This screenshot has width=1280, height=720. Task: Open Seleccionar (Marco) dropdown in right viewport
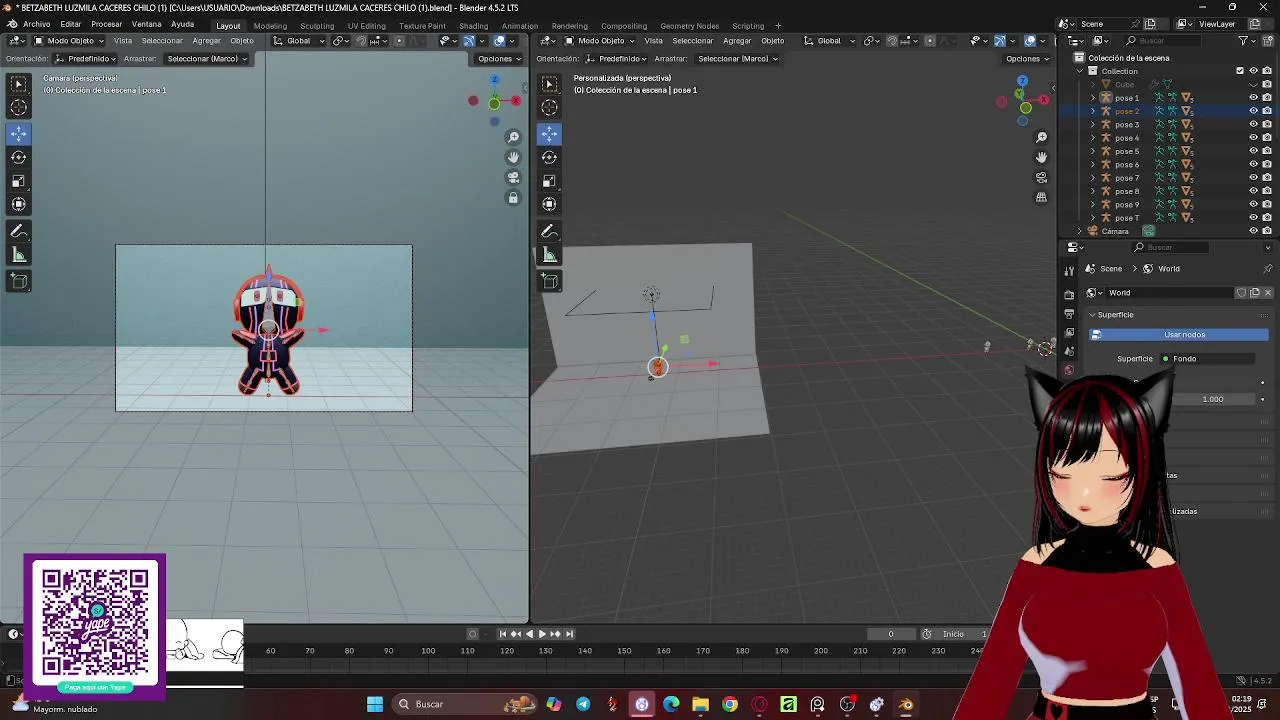click(736, 59)
